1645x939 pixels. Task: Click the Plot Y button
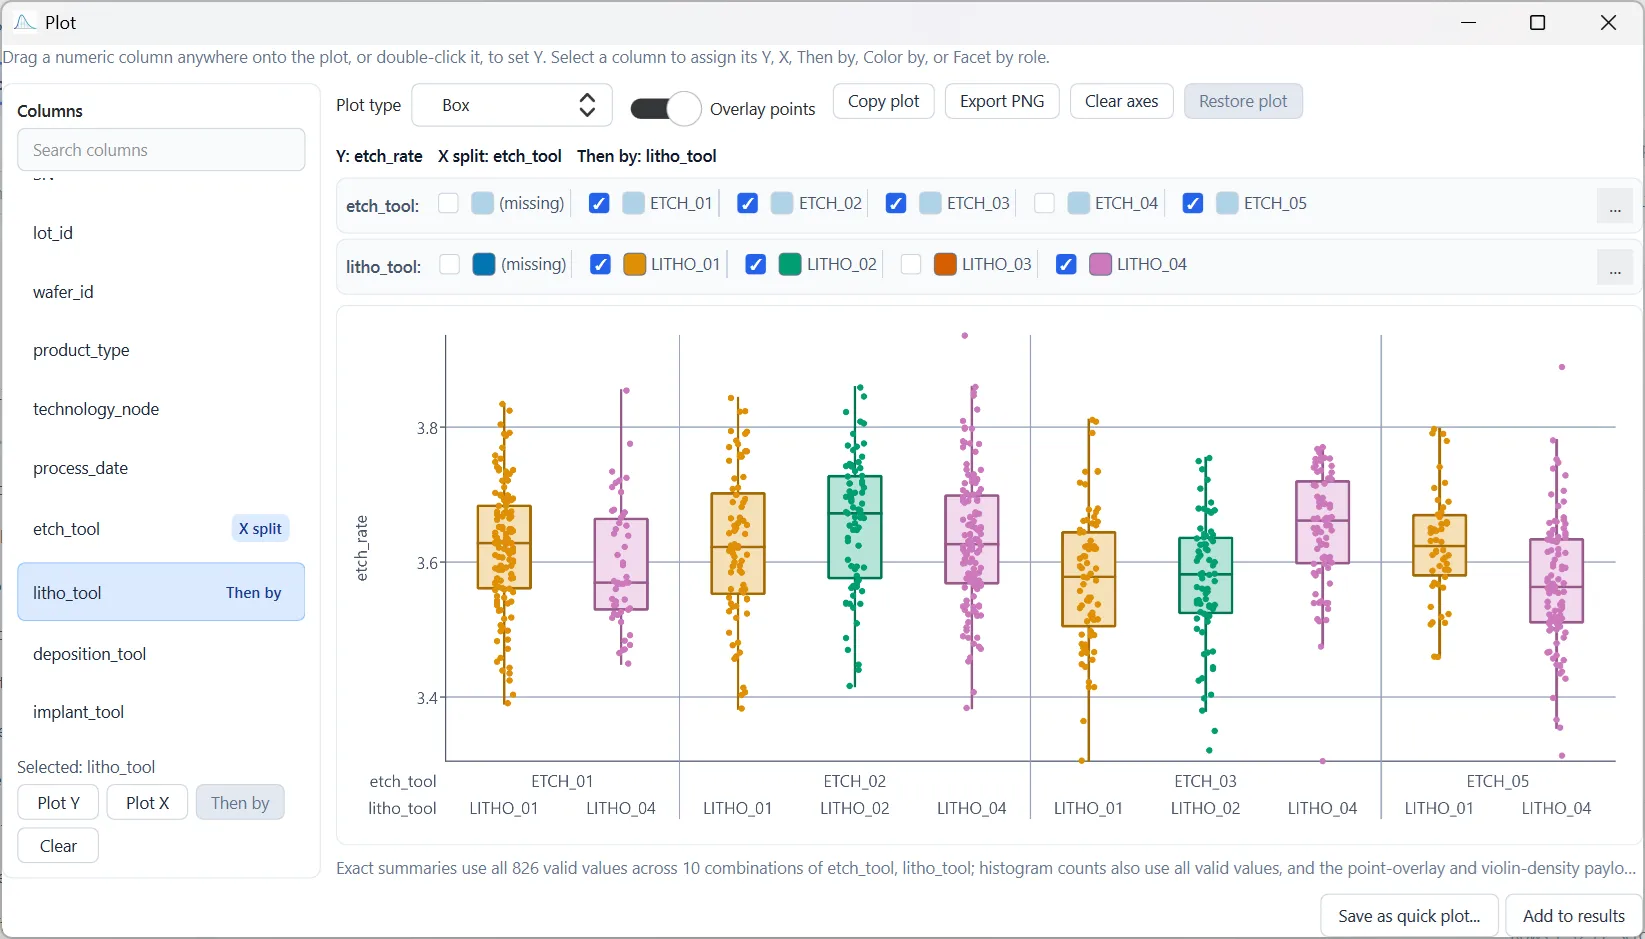coord(58,802)
